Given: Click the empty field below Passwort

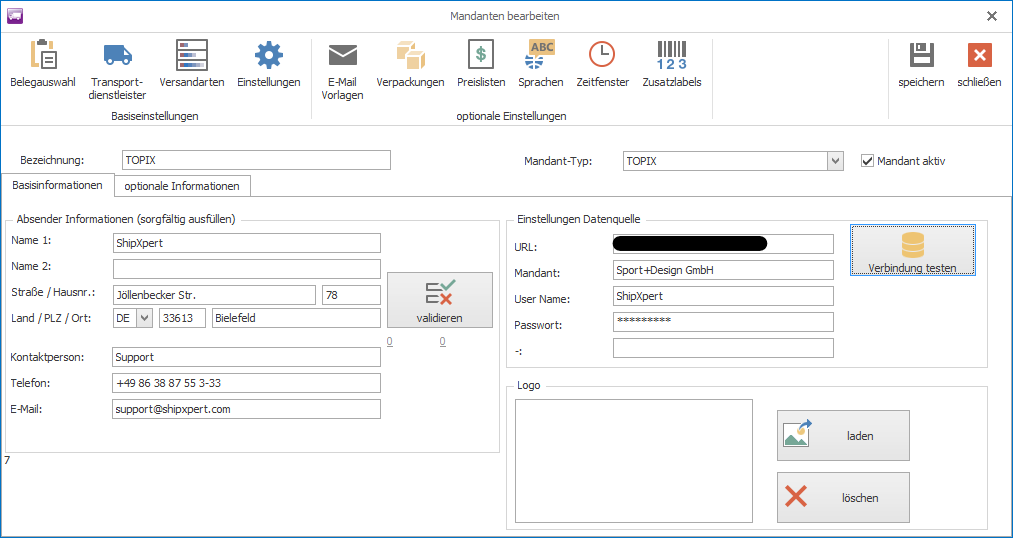Looking at the screenshot, I should (x=724, y=347).
